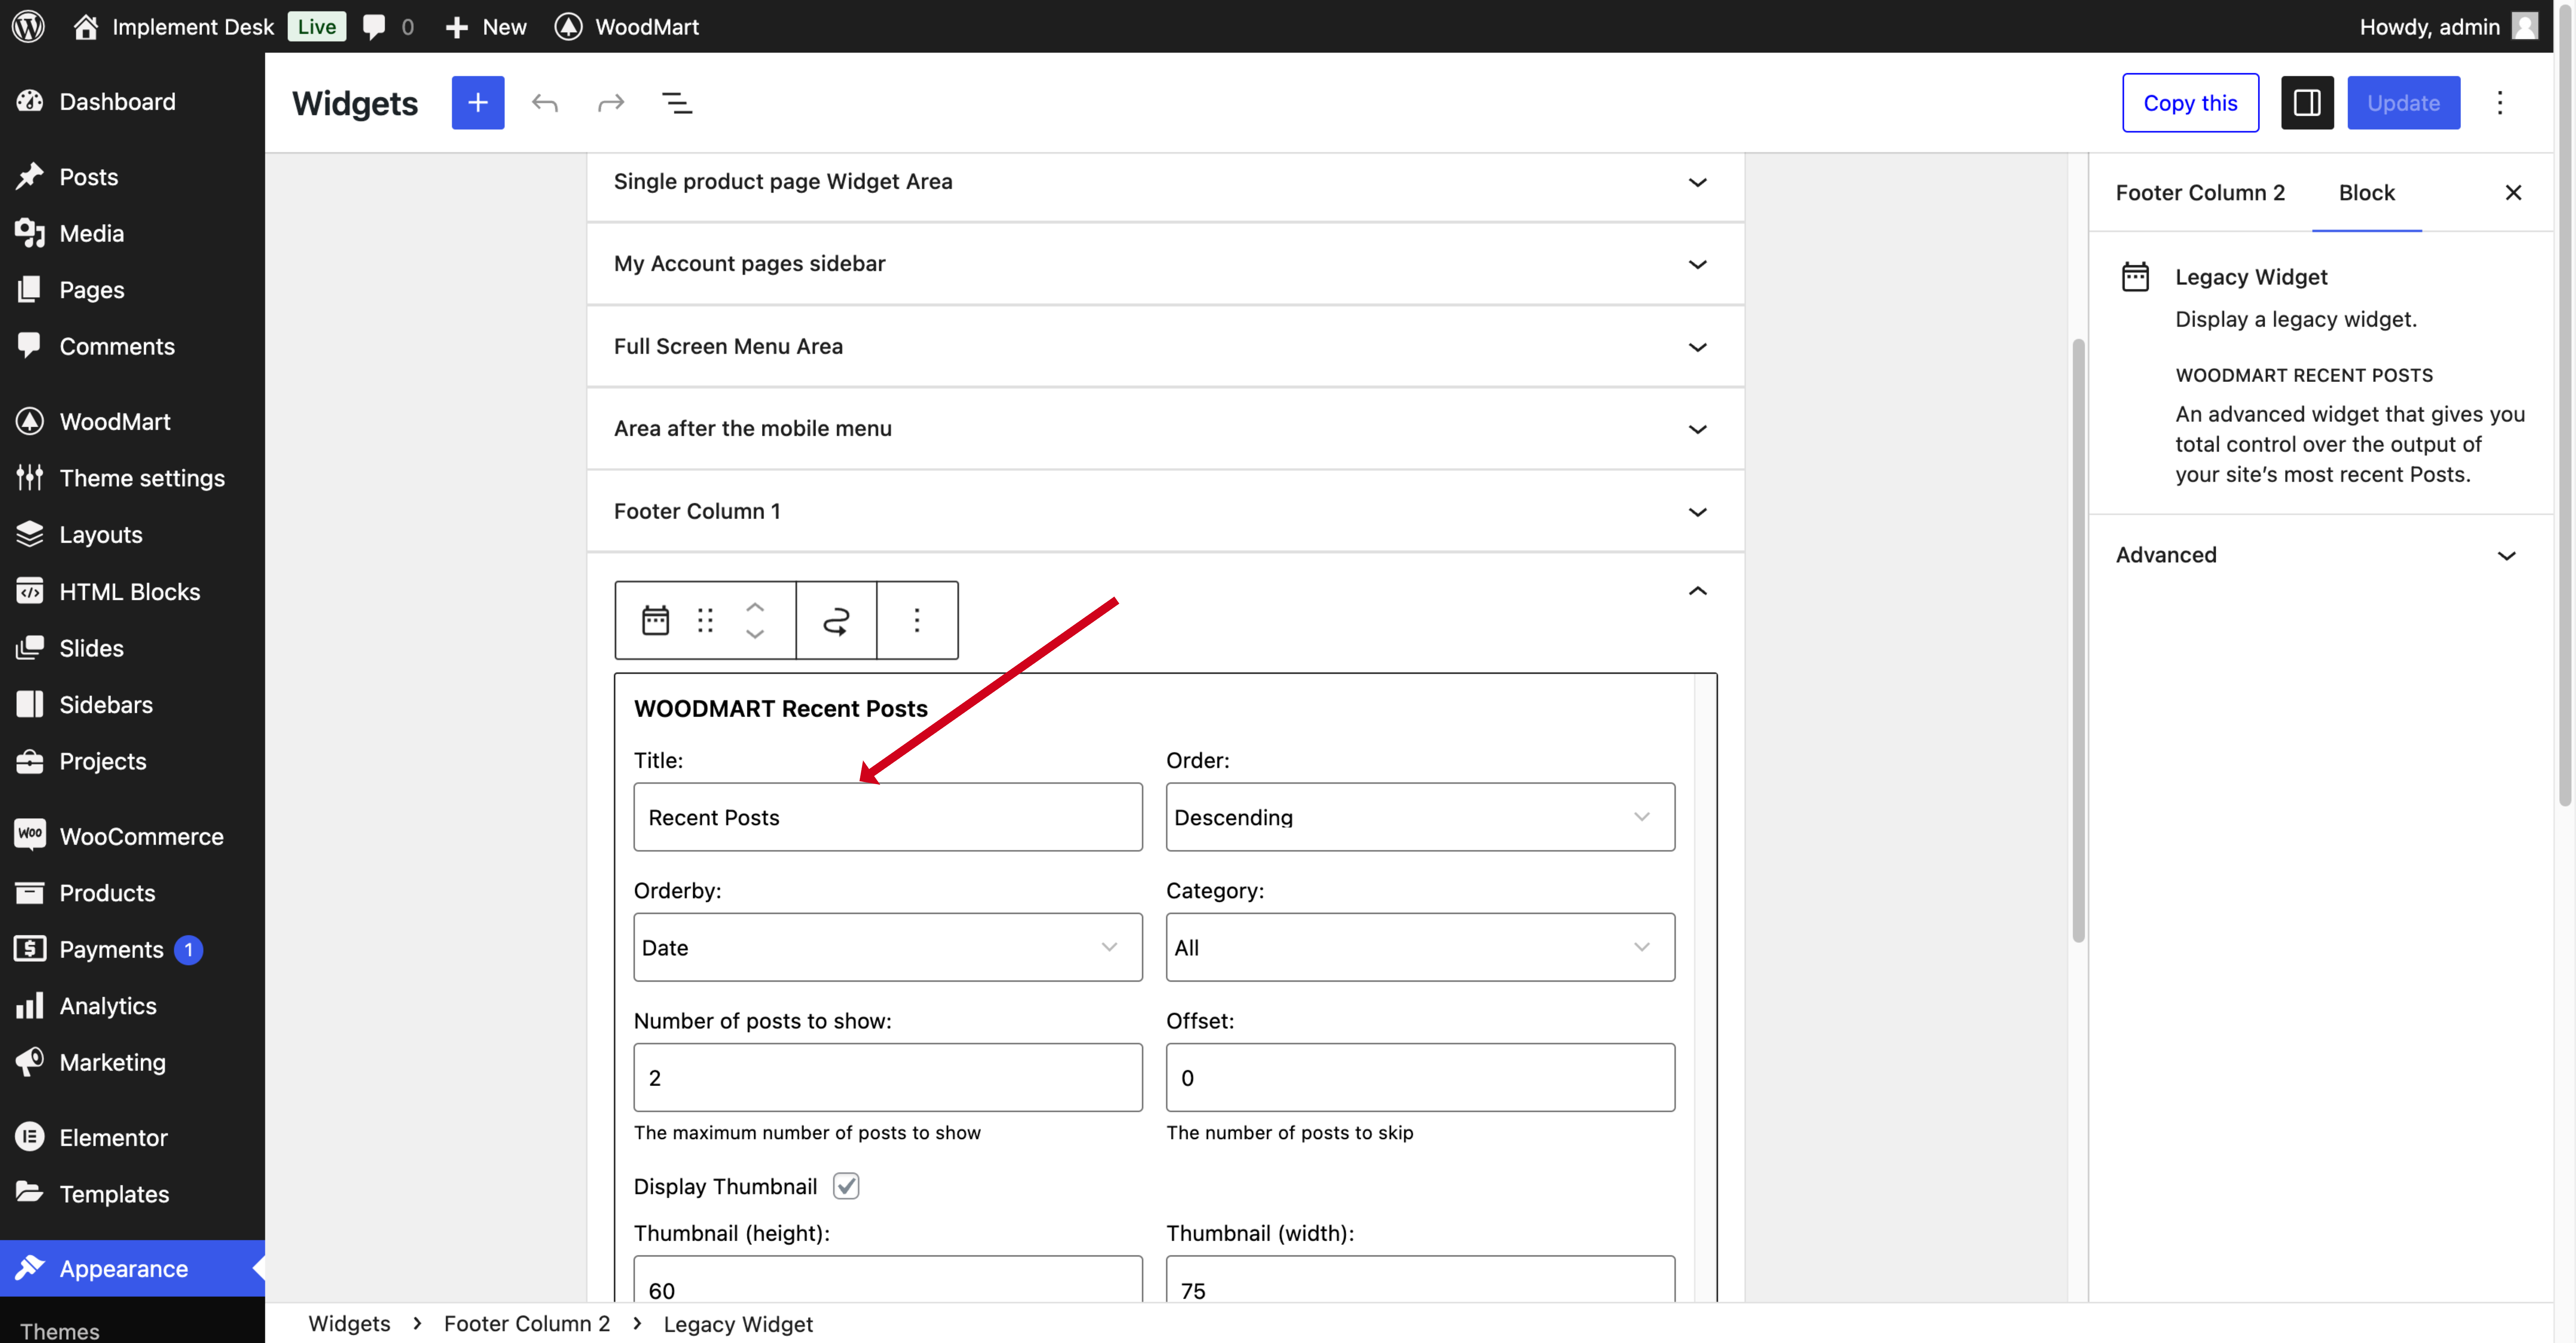The height and width of the screenshot is (1343, 2576).
Task: Toggle the Display Thumbnail checkbox
Action: [846, 1186]
